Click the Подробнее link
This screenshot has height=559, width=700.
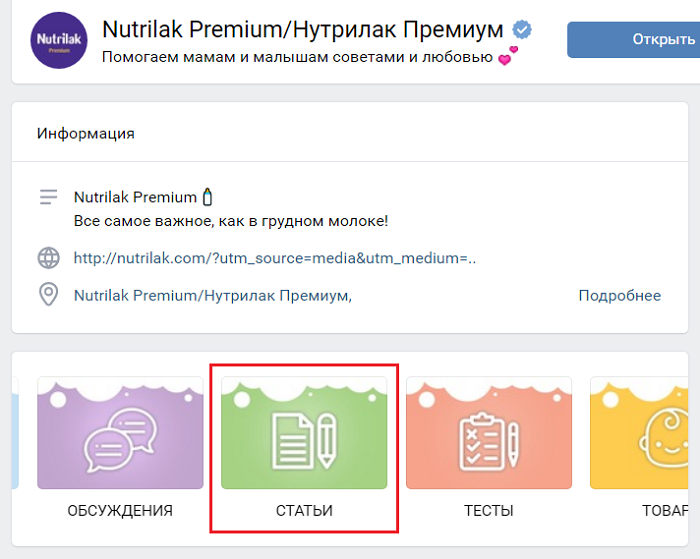tap(620, 296)
